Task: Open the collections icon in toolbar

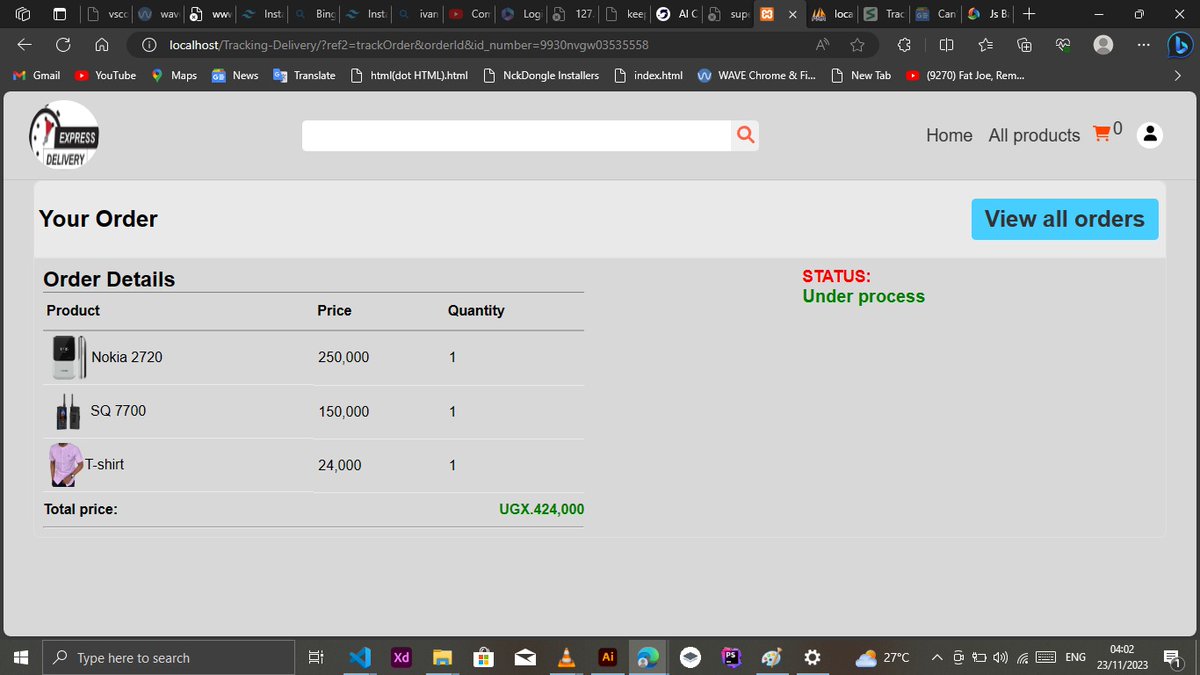Action: 1024,45
